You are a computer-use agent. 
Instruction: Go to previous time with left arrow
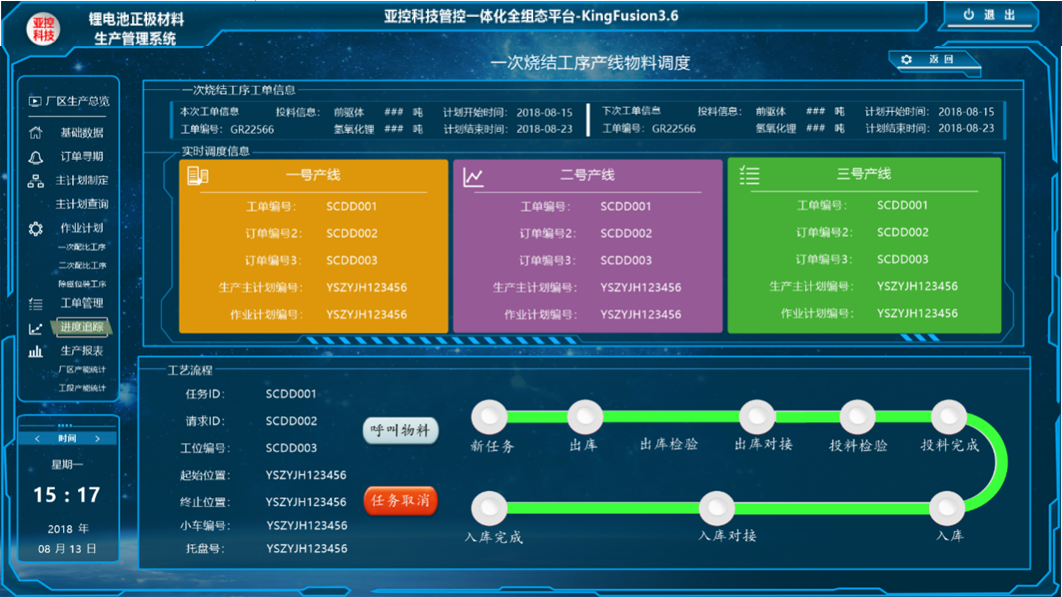coord(37,439)
